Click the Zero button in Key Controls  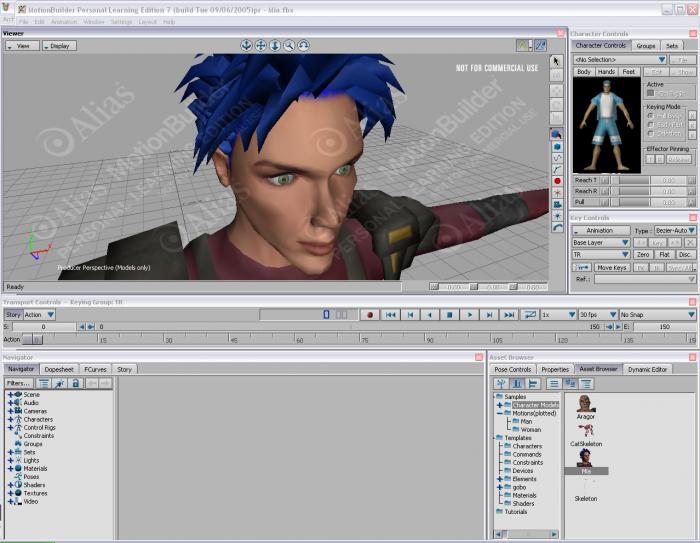643,254
